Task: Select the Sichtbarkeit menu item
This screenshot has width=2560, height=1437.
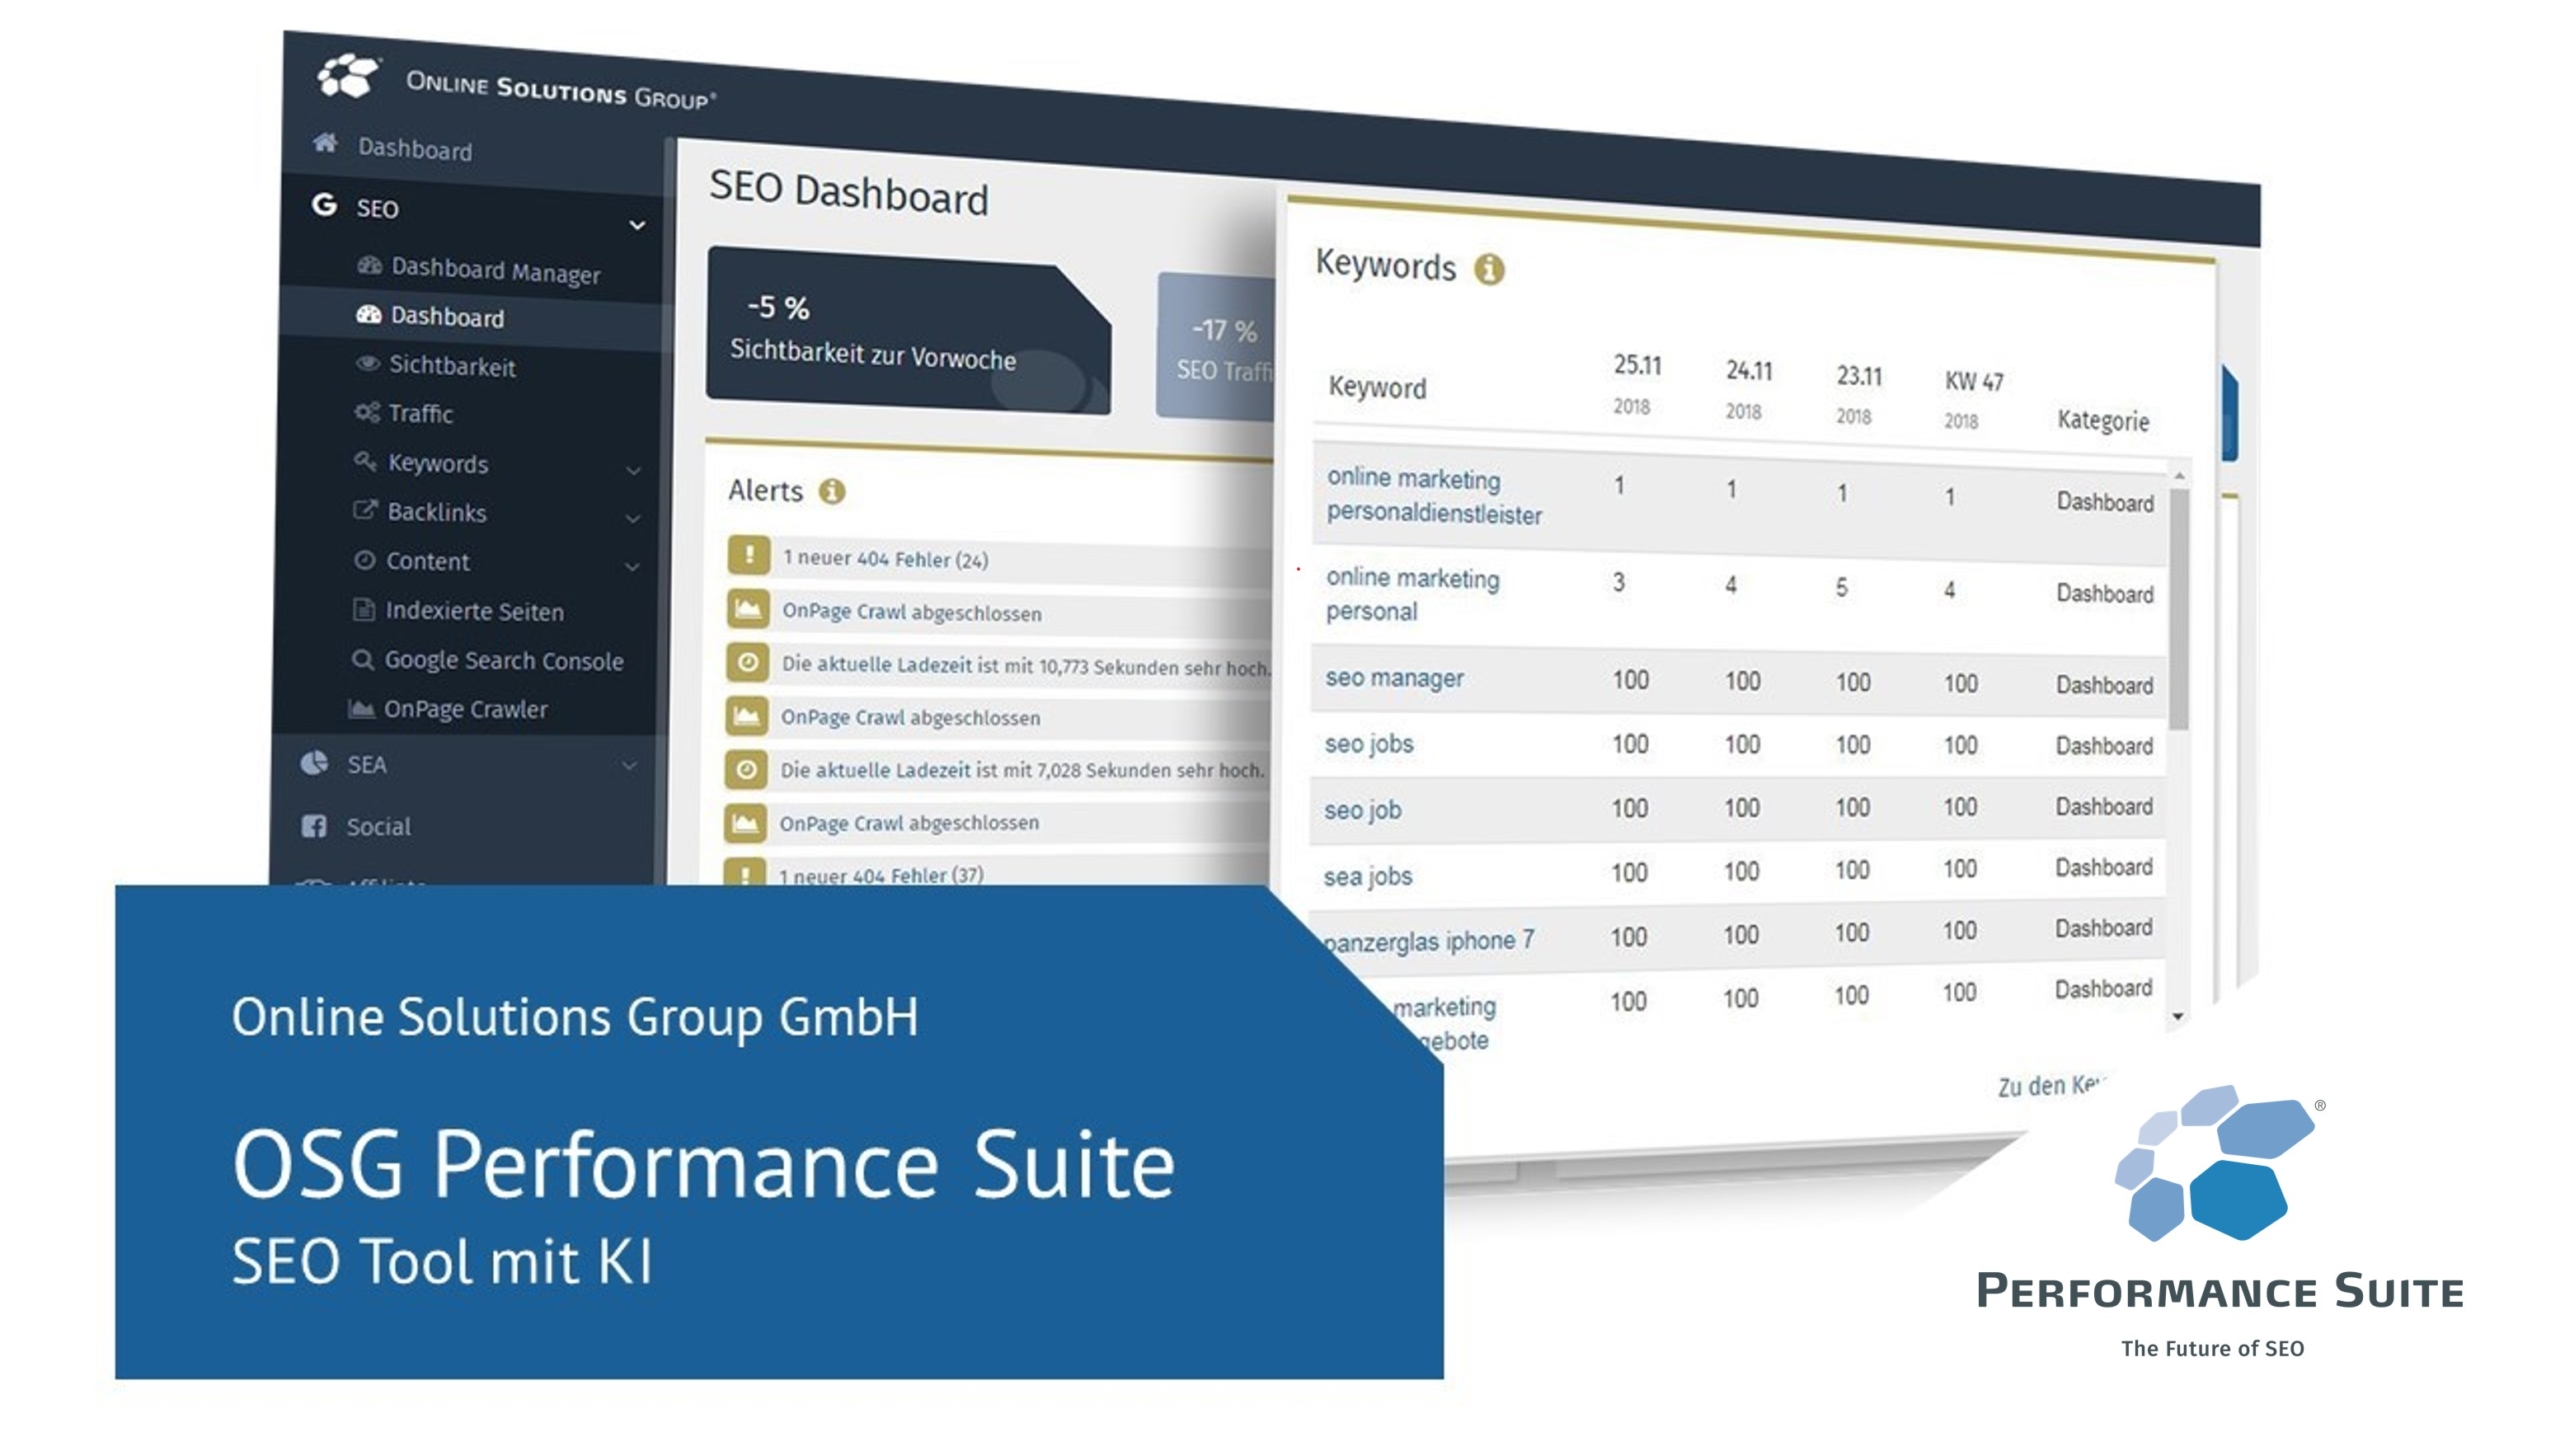Action: (452, 365)
